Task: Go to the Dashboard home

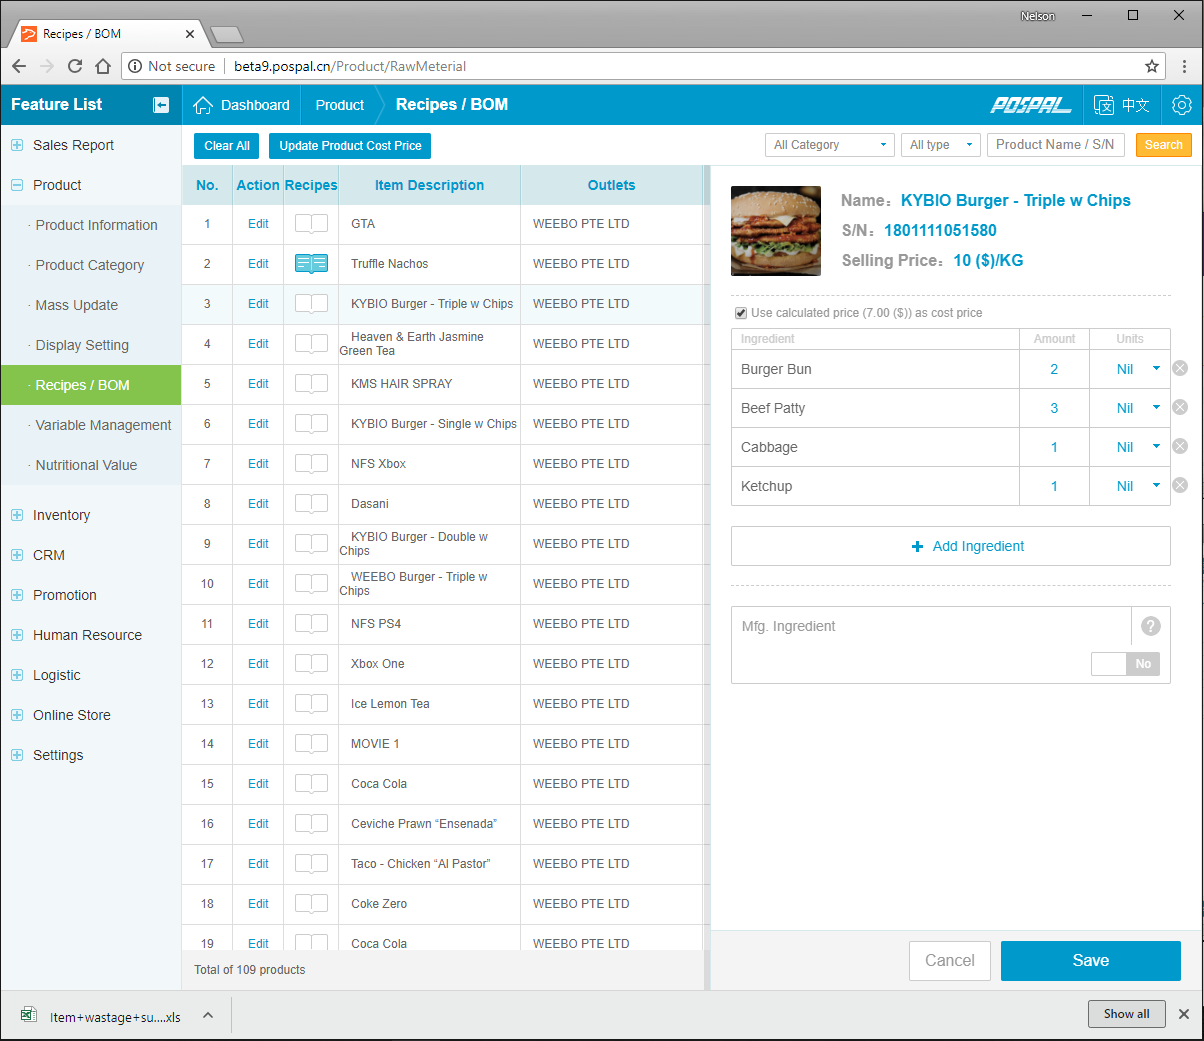Action: pyautogui.click(x=241, y=105)
